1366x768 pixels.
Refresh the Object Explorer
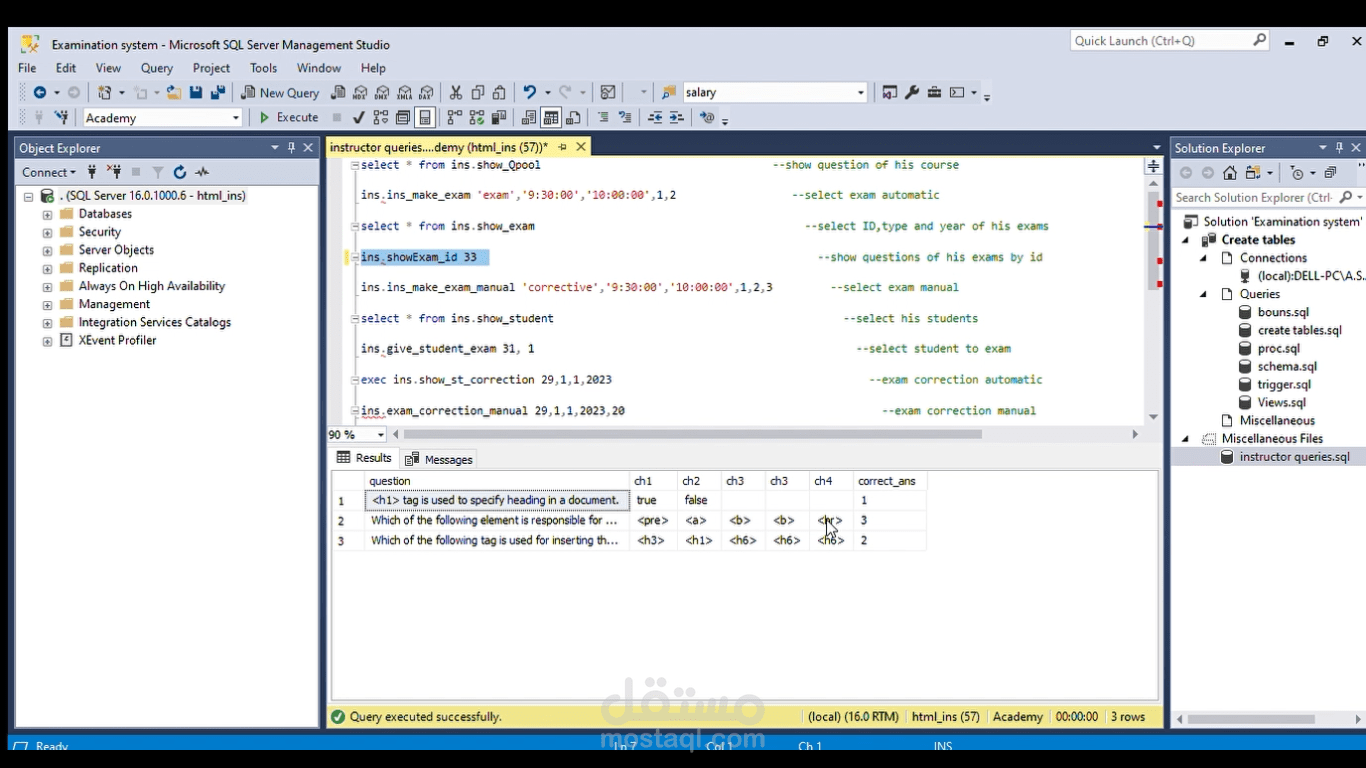tap(180, 172)
